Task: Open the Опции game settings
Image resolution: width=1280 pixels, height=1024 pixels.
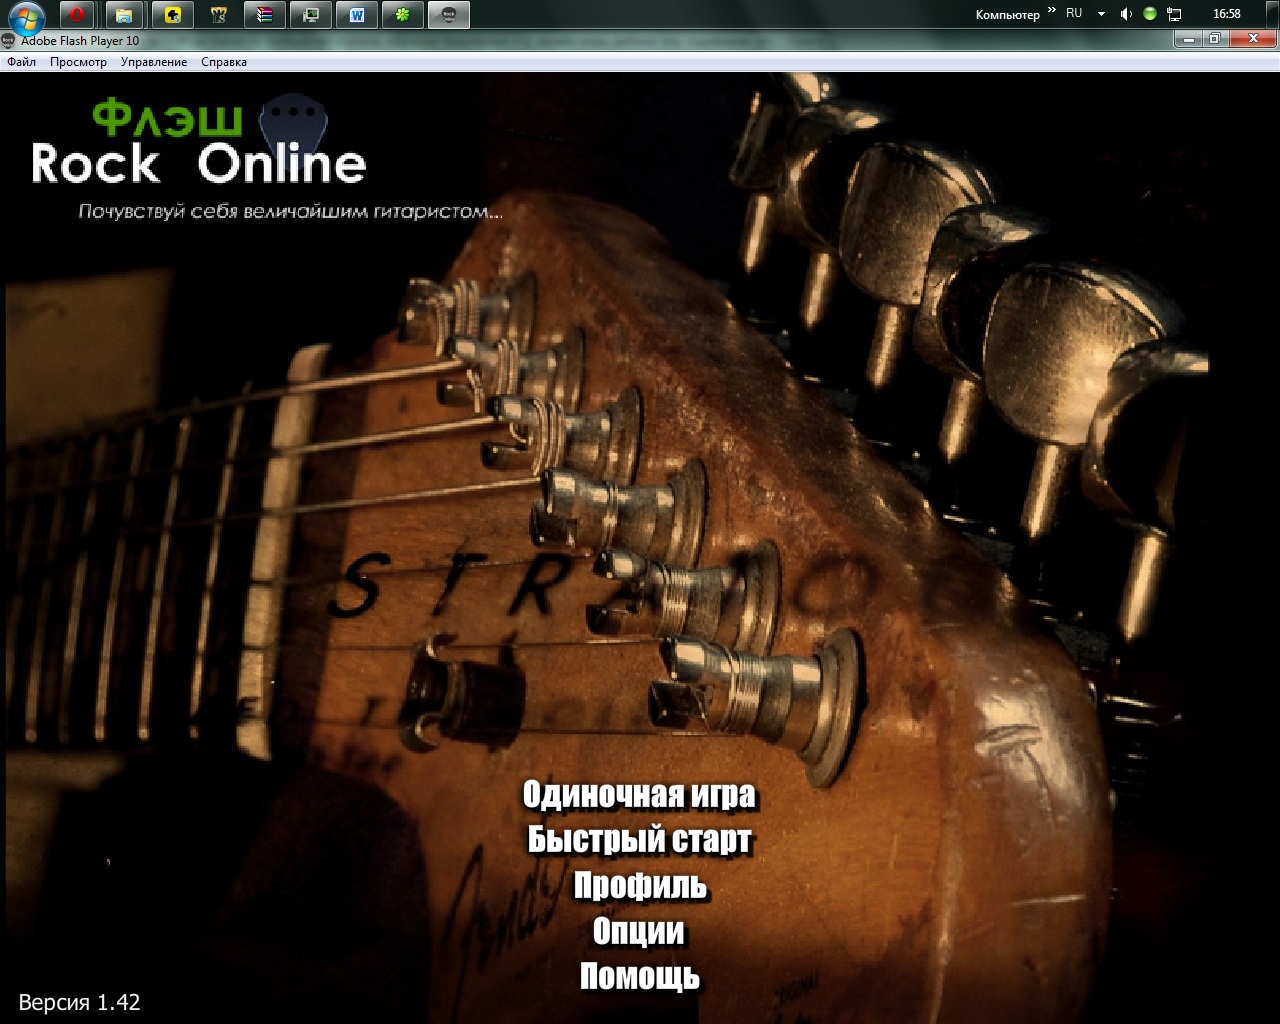Action: point(639,931)
